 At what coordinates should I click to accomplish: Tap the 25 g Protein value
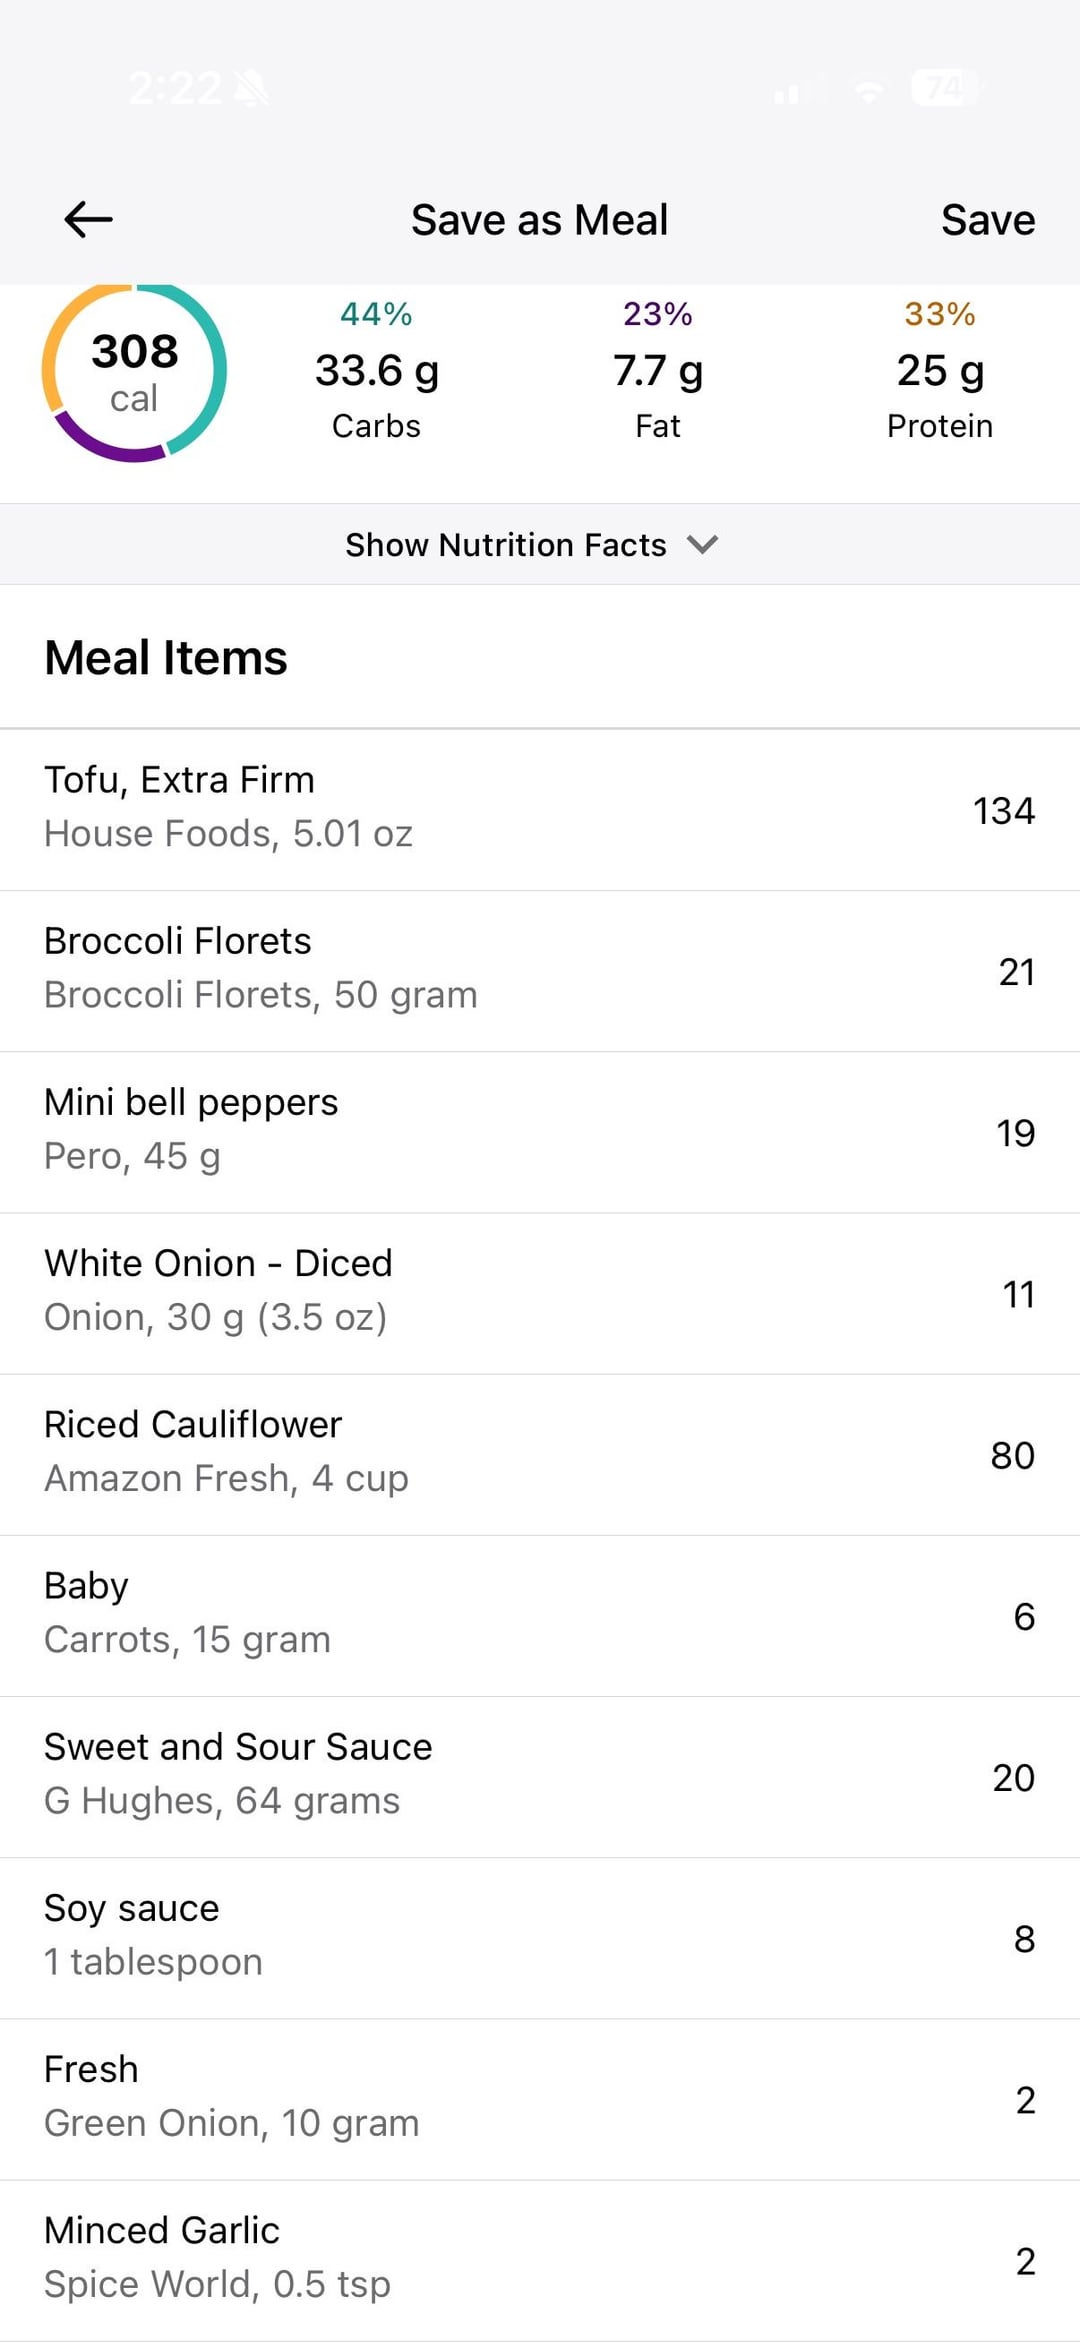point(940,371)
